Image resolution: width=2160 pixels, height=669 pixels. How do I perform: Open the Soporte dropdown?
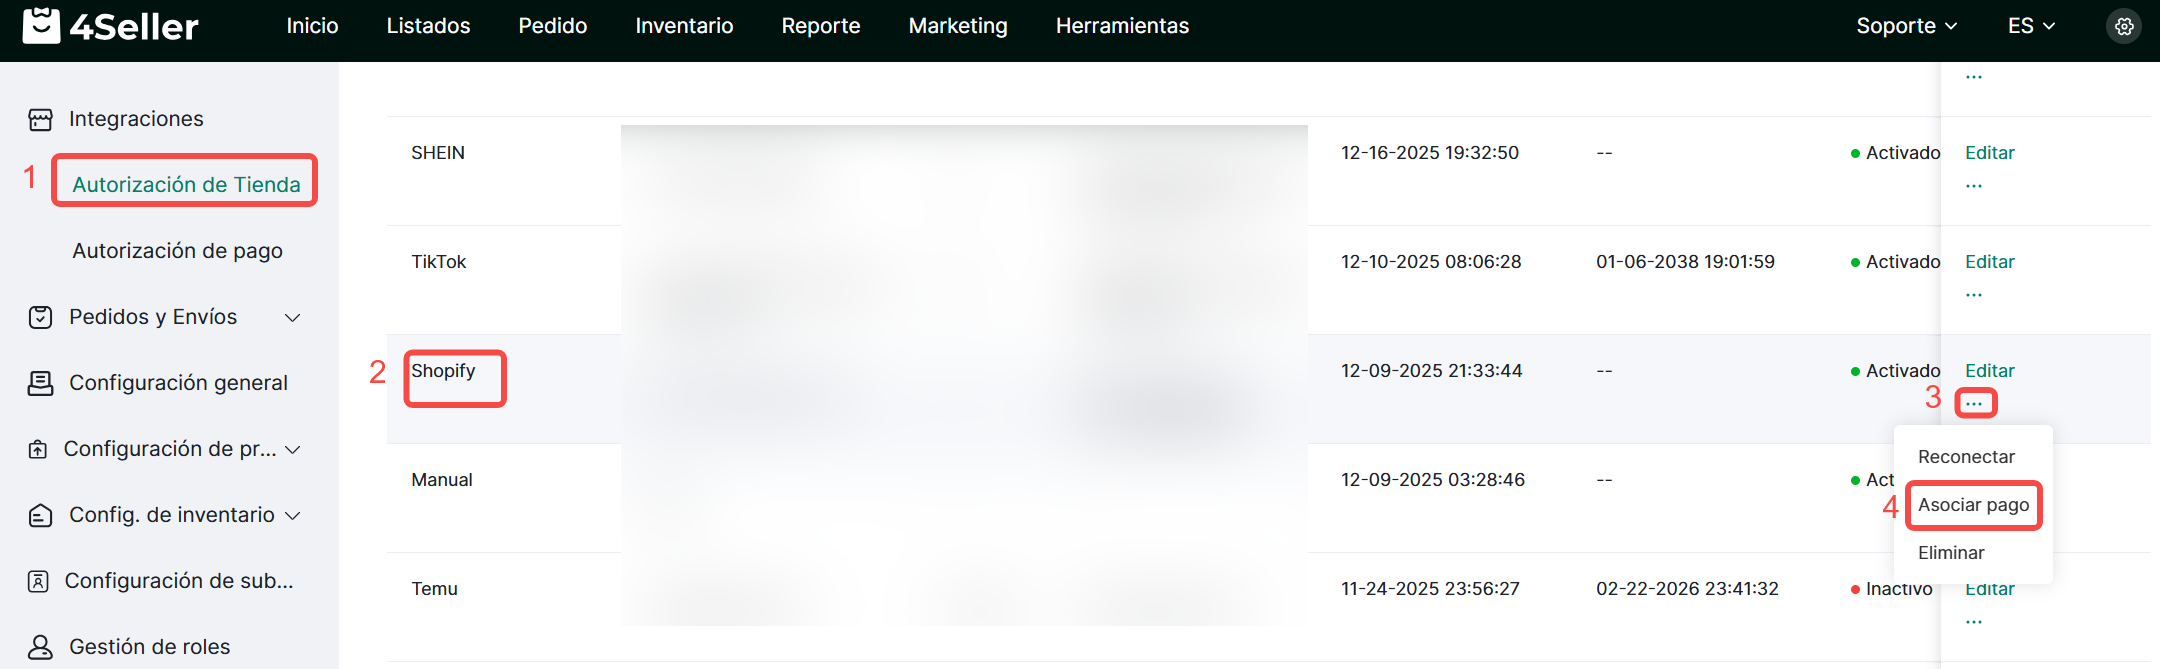1905,26
